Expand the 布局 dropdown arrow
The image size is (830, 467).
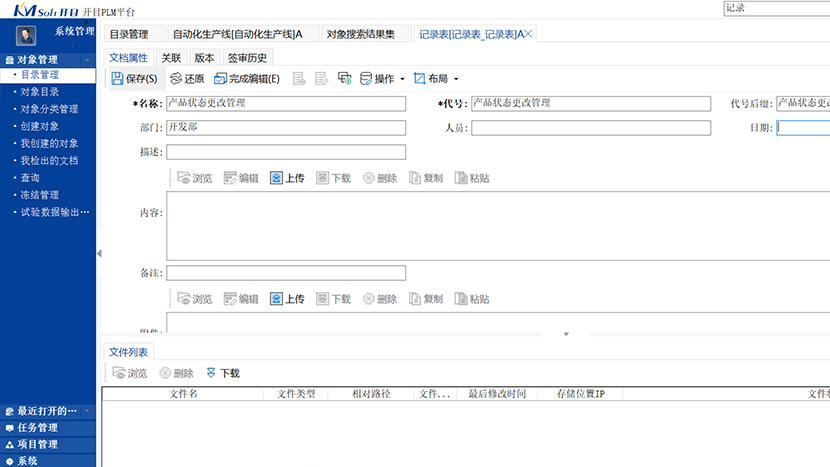click(x=456, y=79)
